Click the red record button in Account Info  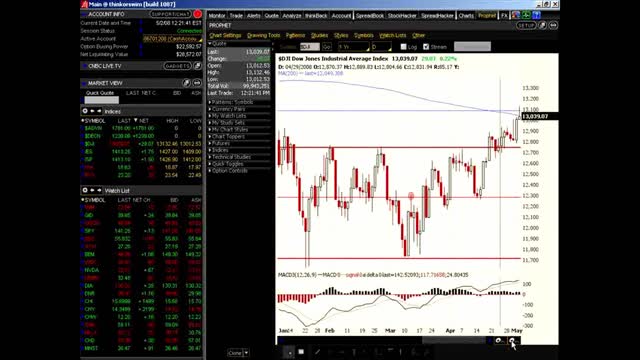coord(198,14)
